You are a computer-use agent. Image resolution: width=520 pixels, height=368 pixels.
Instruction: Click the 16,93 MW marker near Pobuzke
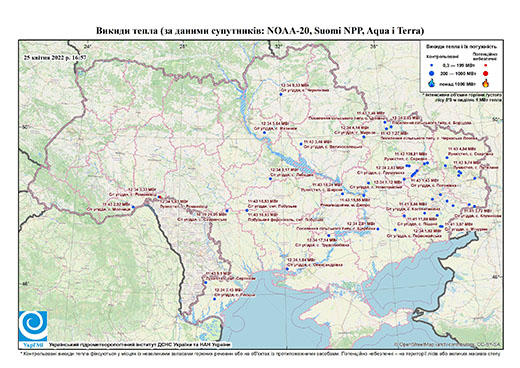coord(247,210)
